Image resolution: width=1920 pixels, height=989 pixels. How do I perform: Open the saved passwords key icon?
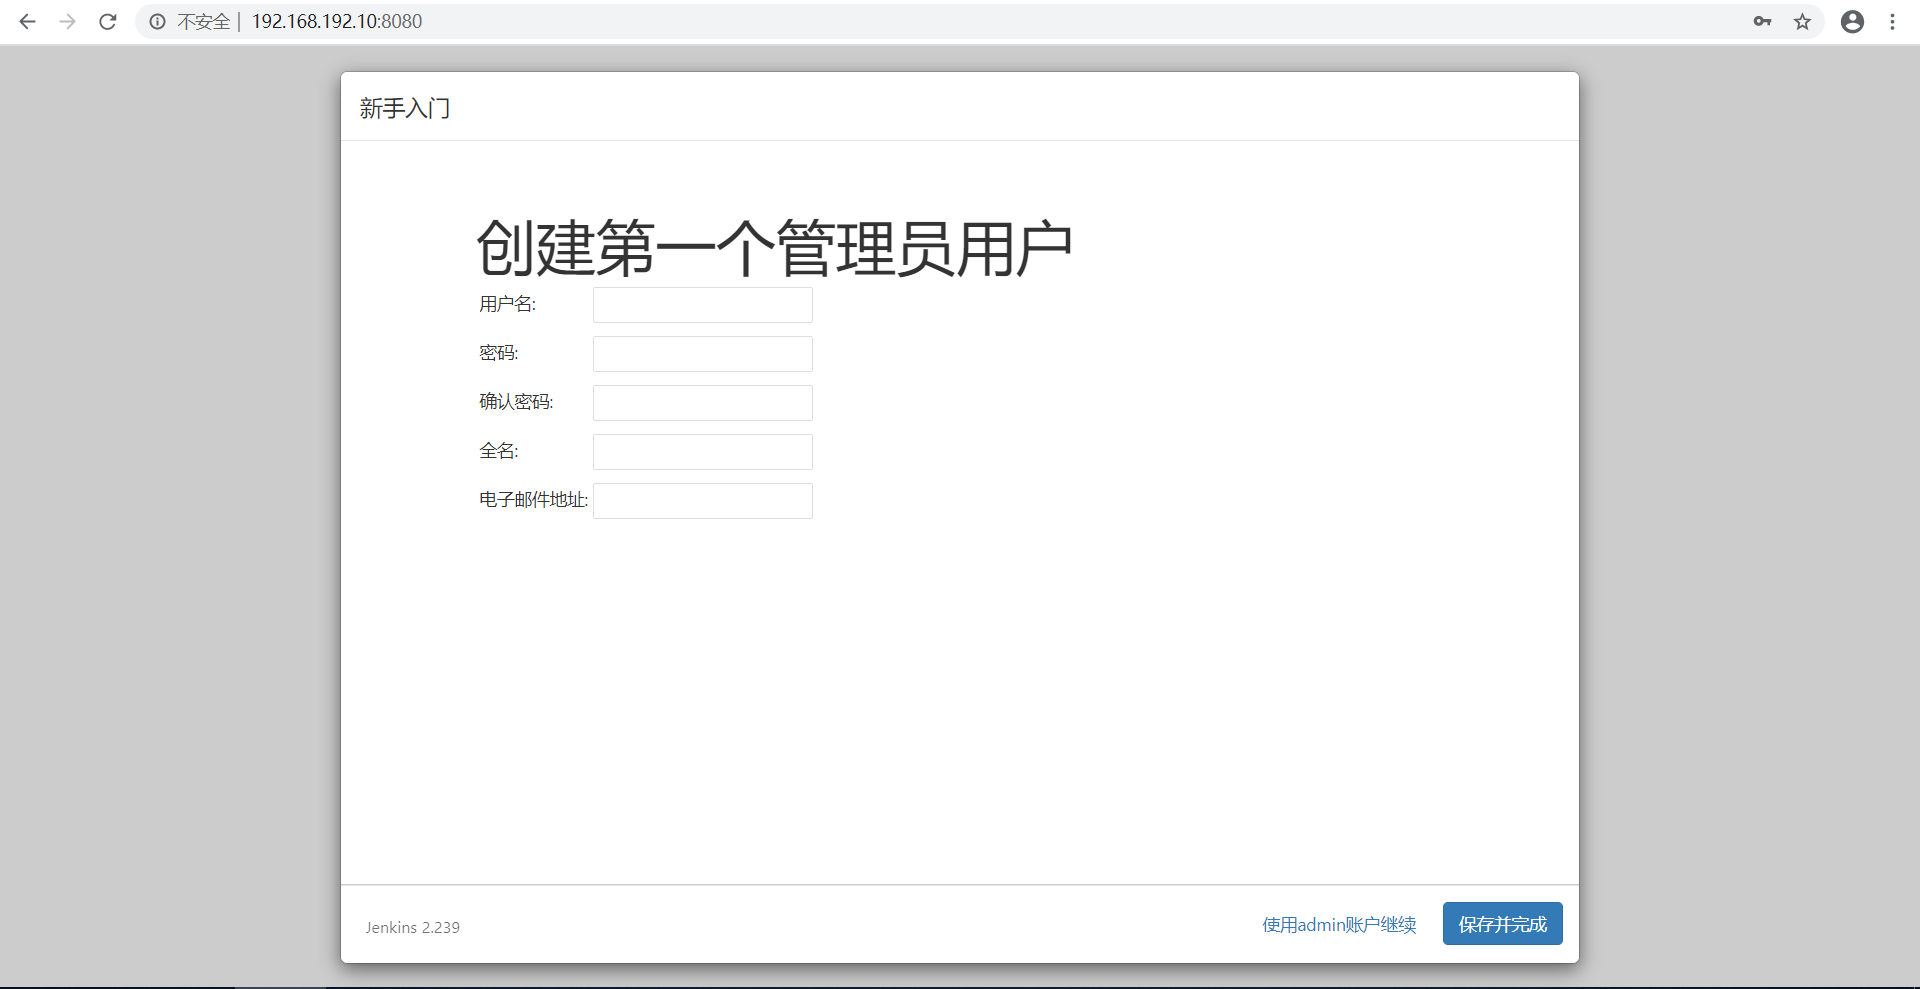1762,21
